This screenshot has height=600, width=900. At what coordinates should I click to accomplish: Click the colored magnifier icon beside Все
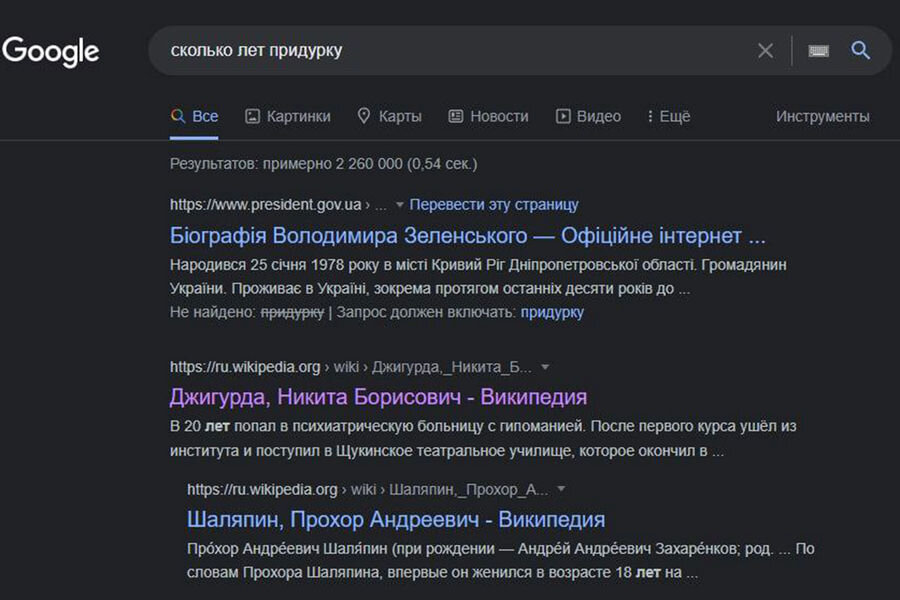pos(178,116)
